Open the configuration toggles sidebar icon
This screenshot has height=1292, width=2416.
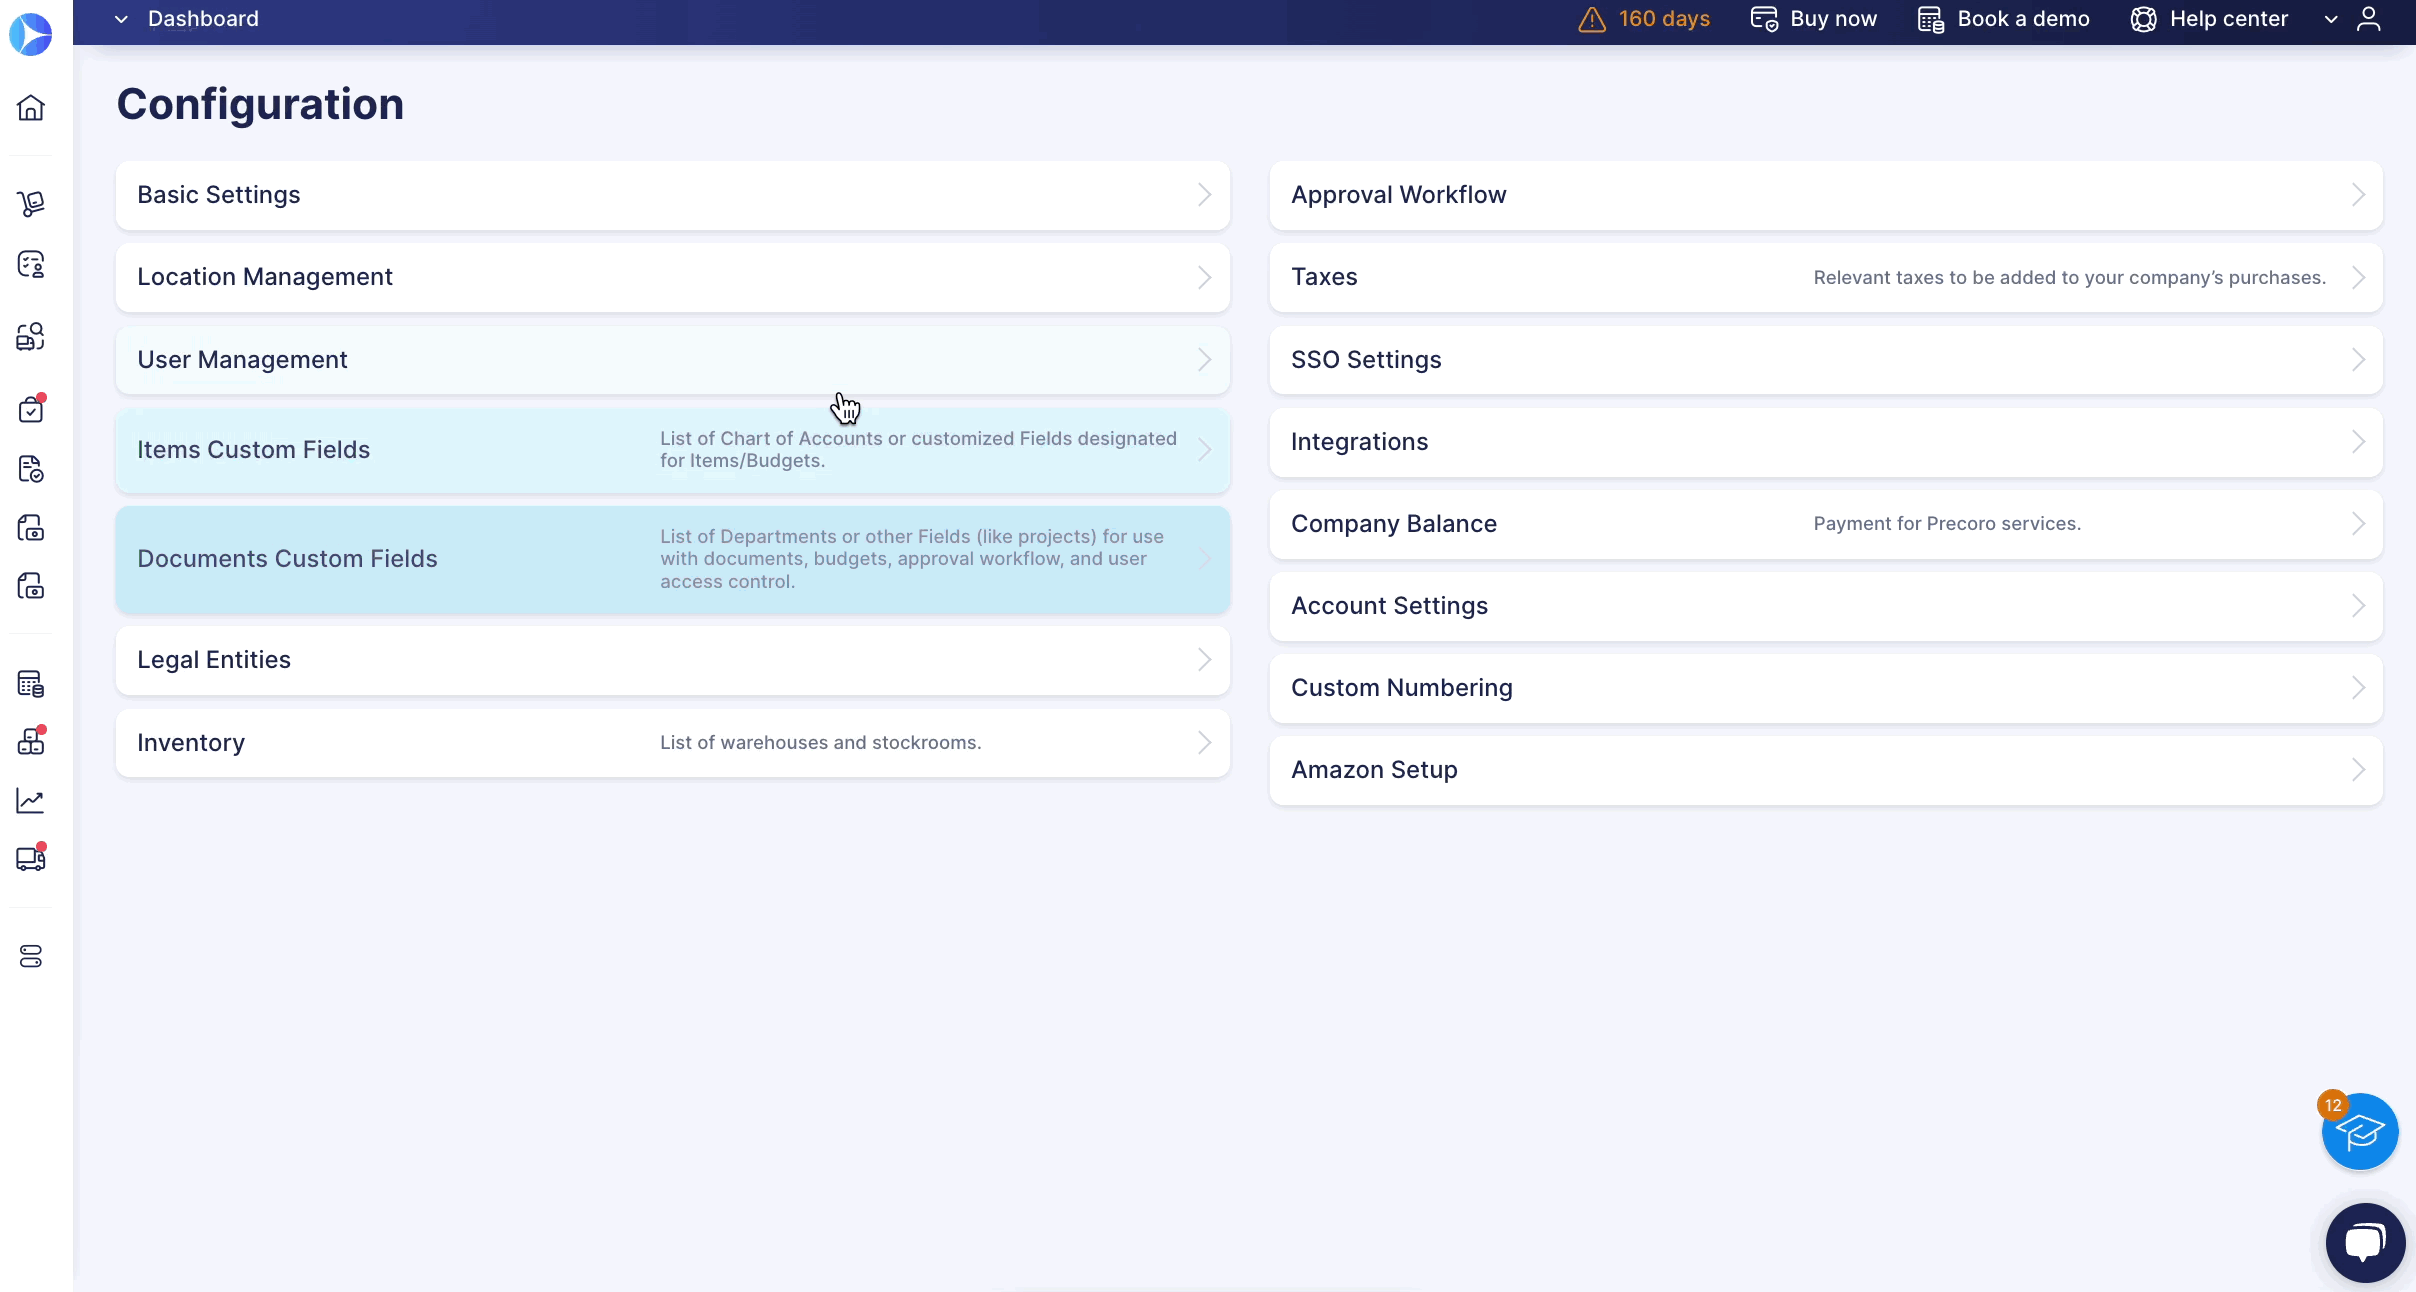(31, 957)
